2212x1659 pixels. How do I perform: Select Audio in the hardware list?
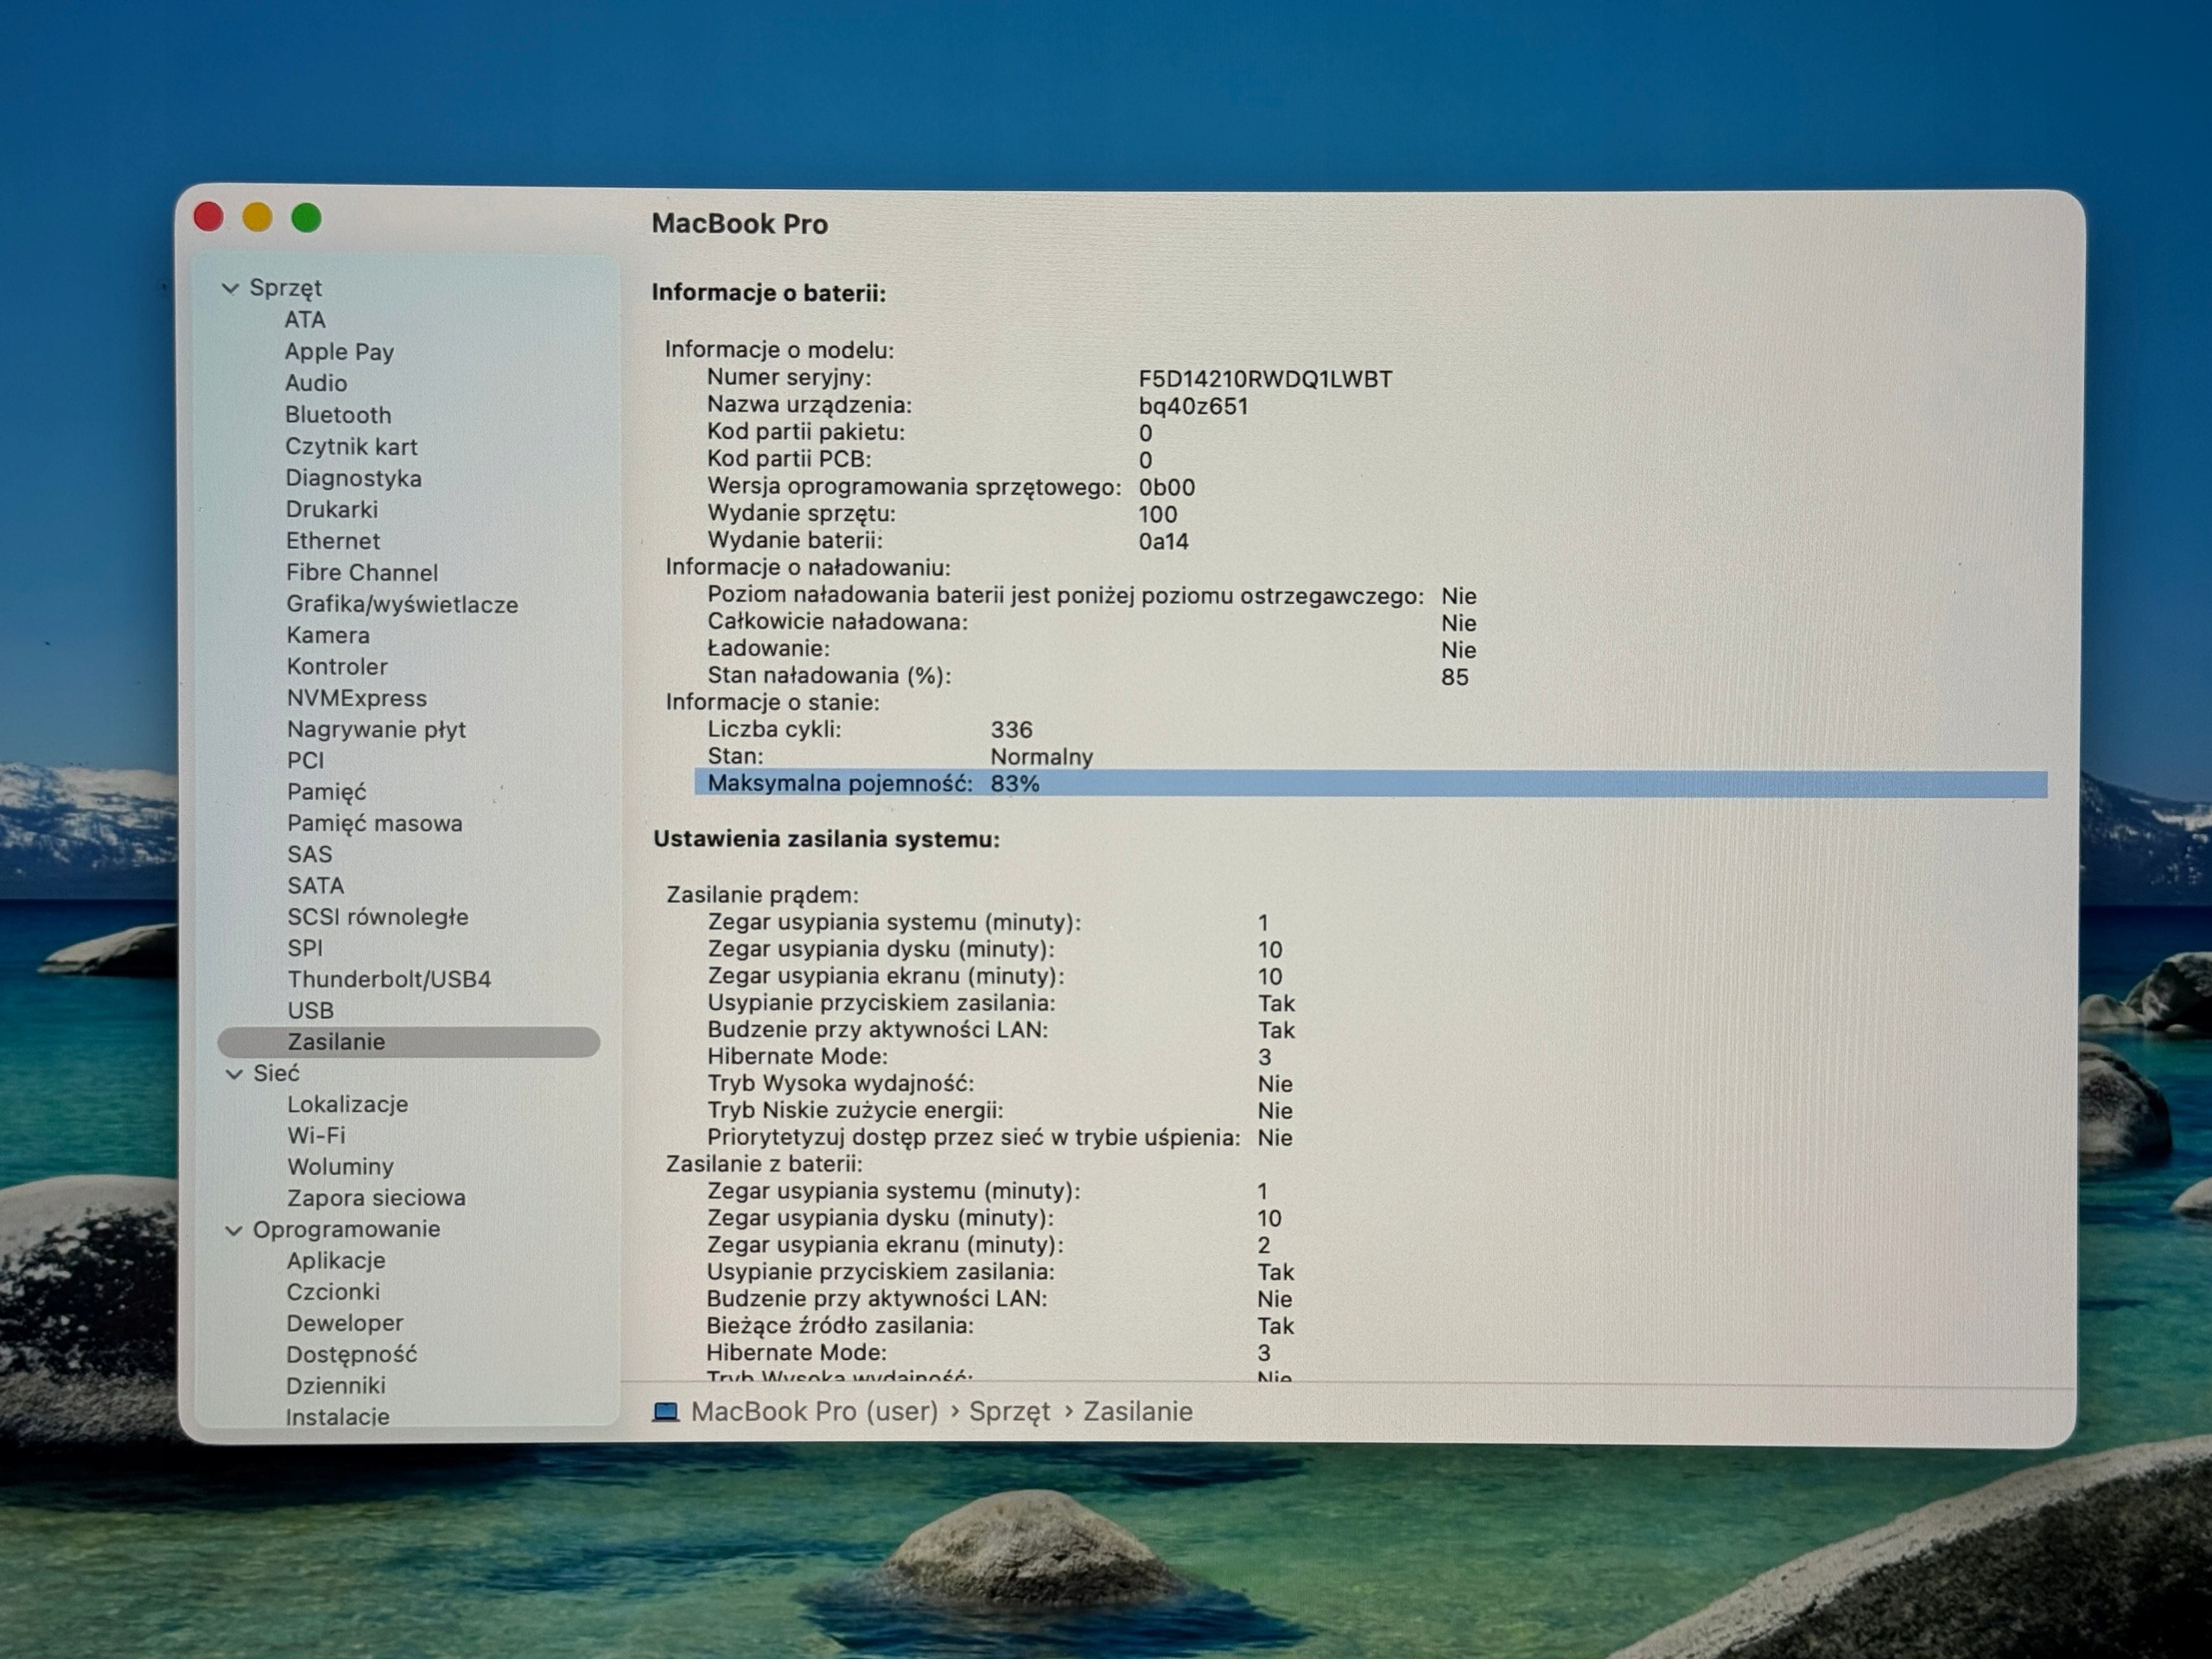click(316, 383)
